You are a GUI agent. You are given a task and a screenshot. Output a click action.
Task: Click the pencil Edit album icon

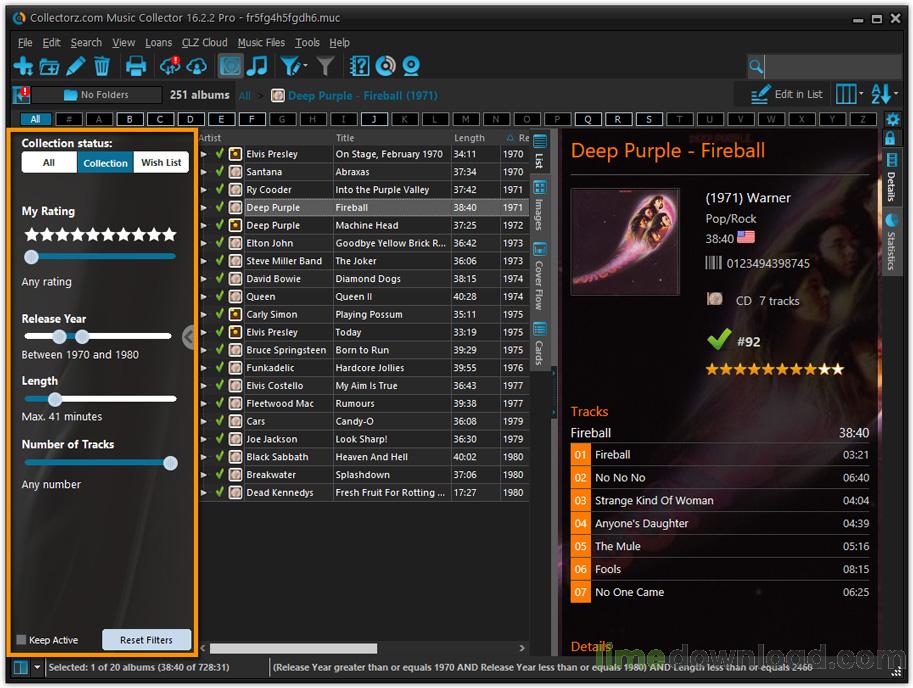point(76,67)
